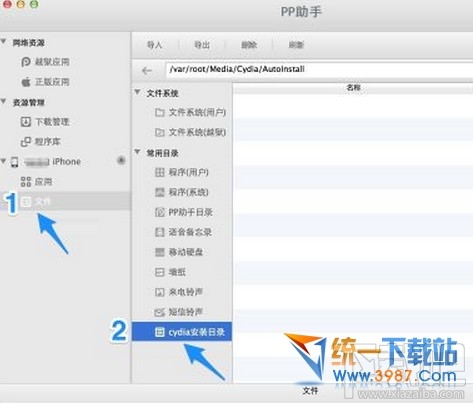Click the green zoom window button
The image size is (473, 404).
[34, 4]
